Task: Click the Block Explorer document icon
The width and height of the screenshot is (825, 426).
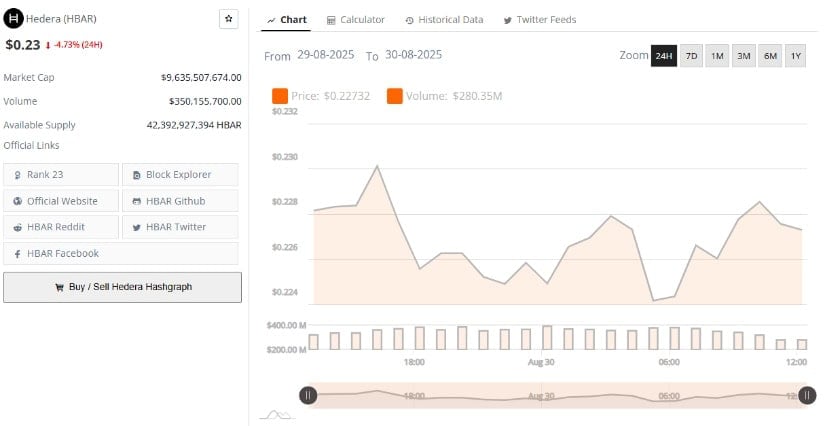Action: pyautogui.click(x=137, y=175)
